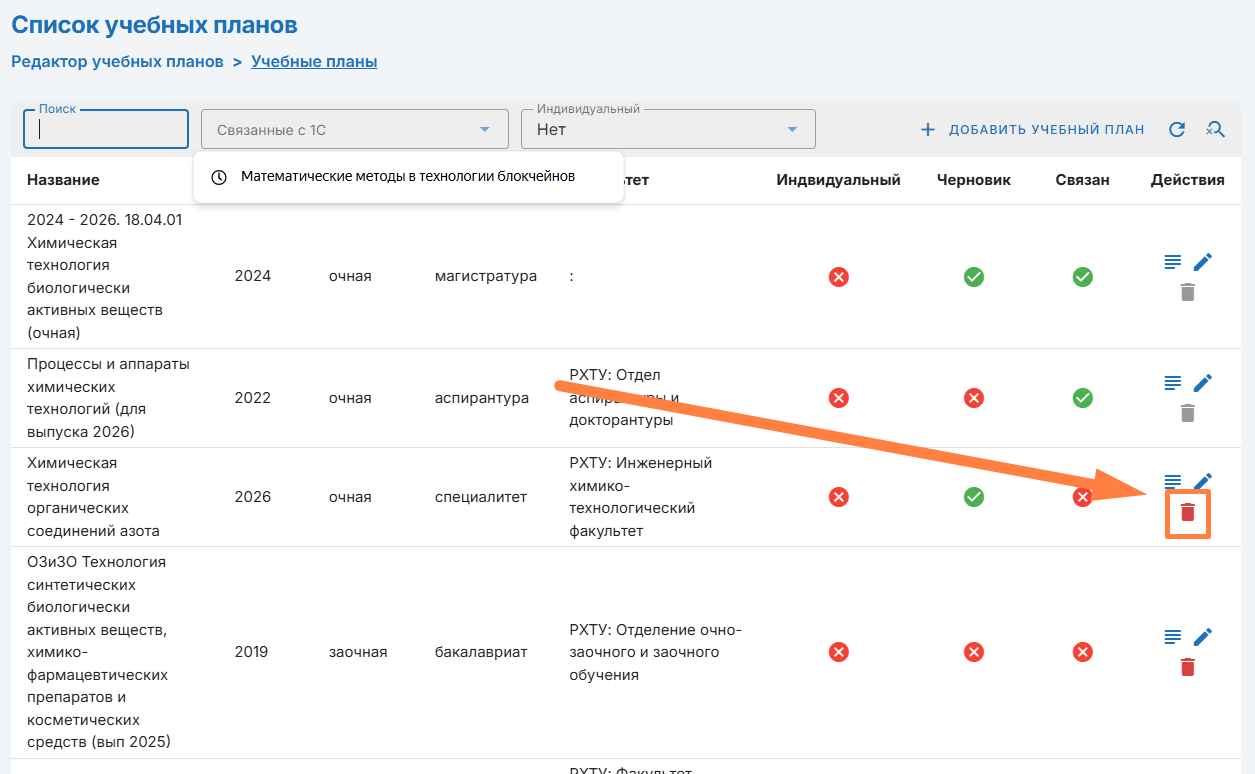This screenshot has width=1255, height=774.
Task: Open details list icon for аспирантура plan
Action: (x=1173, y=383)
